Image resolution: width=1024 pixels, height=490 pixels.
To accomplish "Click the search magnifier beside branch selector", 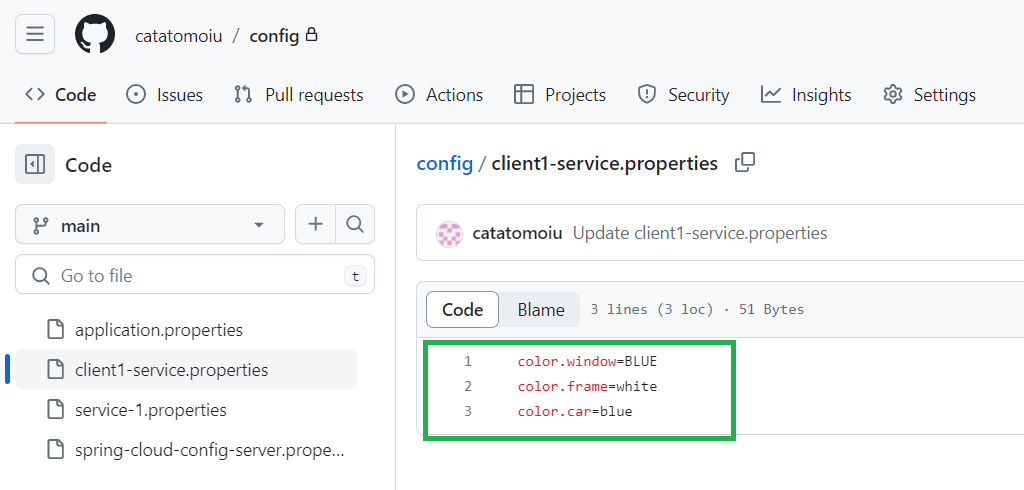I will point(355,225).
